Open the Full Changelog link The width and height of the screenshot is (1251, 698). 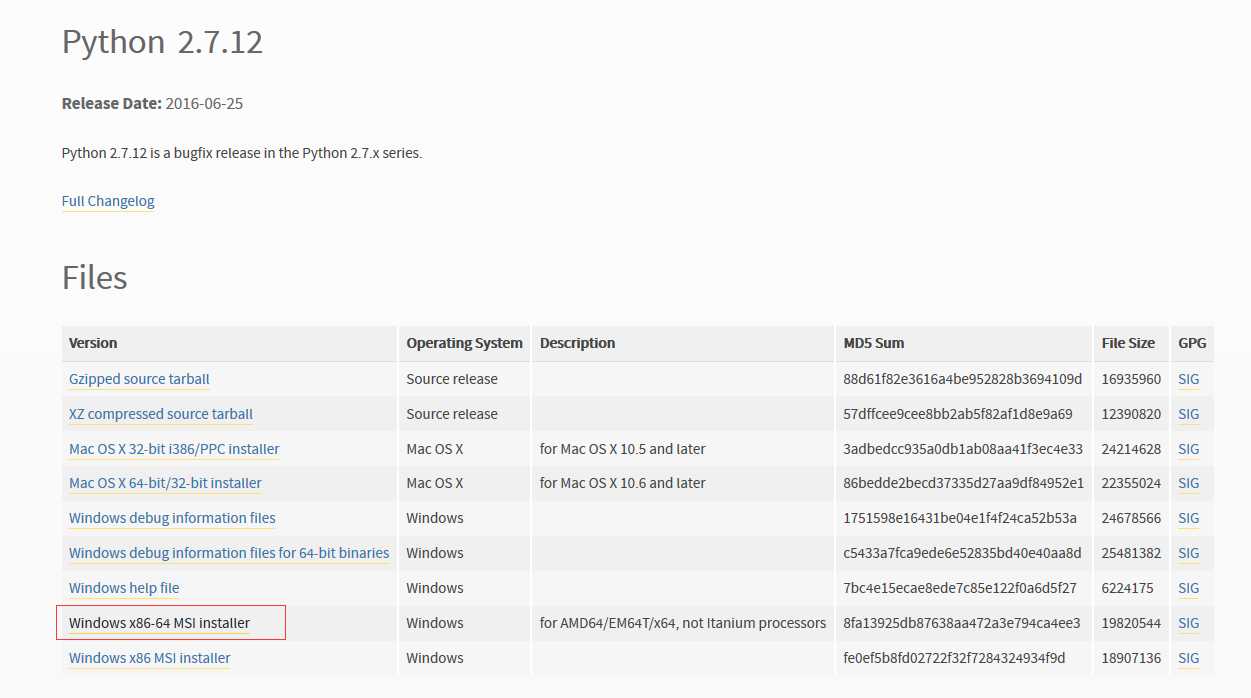point(108,201)
